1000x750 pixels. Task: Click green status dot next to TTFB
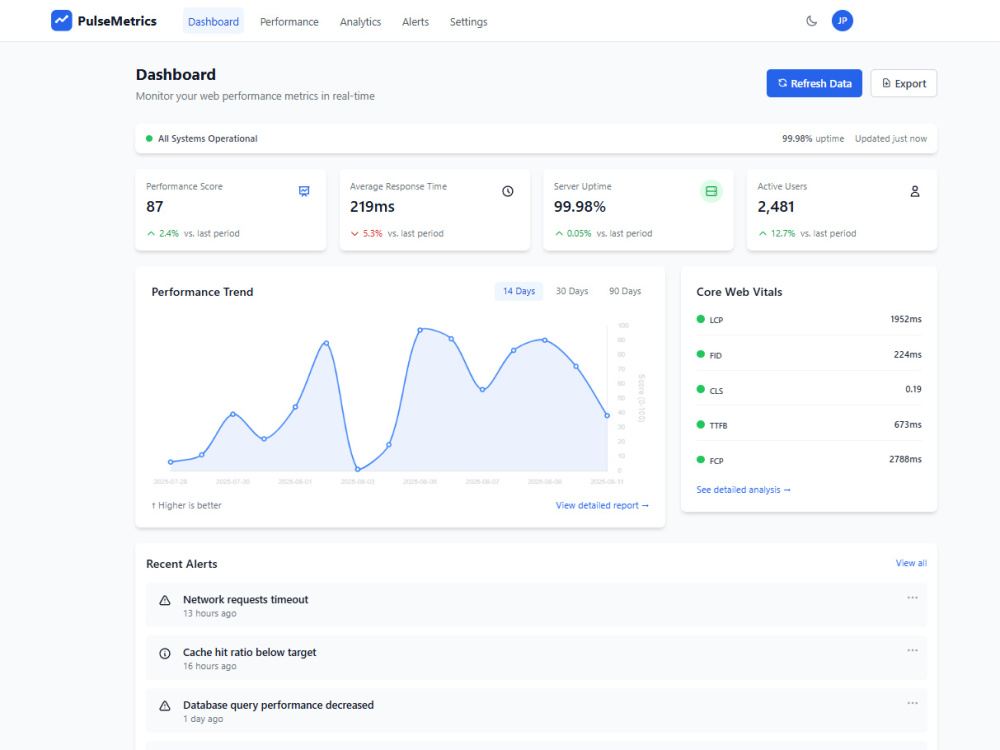[x=700, y=424]
